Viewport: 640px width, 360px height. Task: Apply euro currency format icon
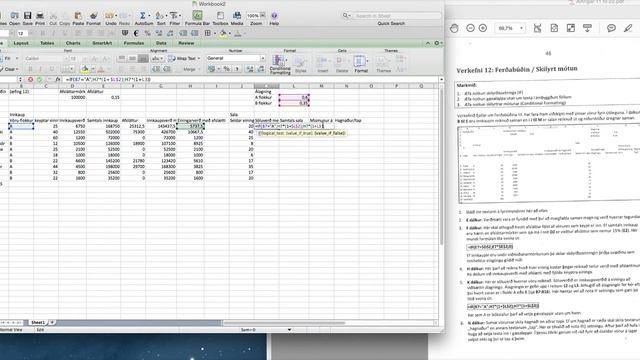(x=136, y=33)
